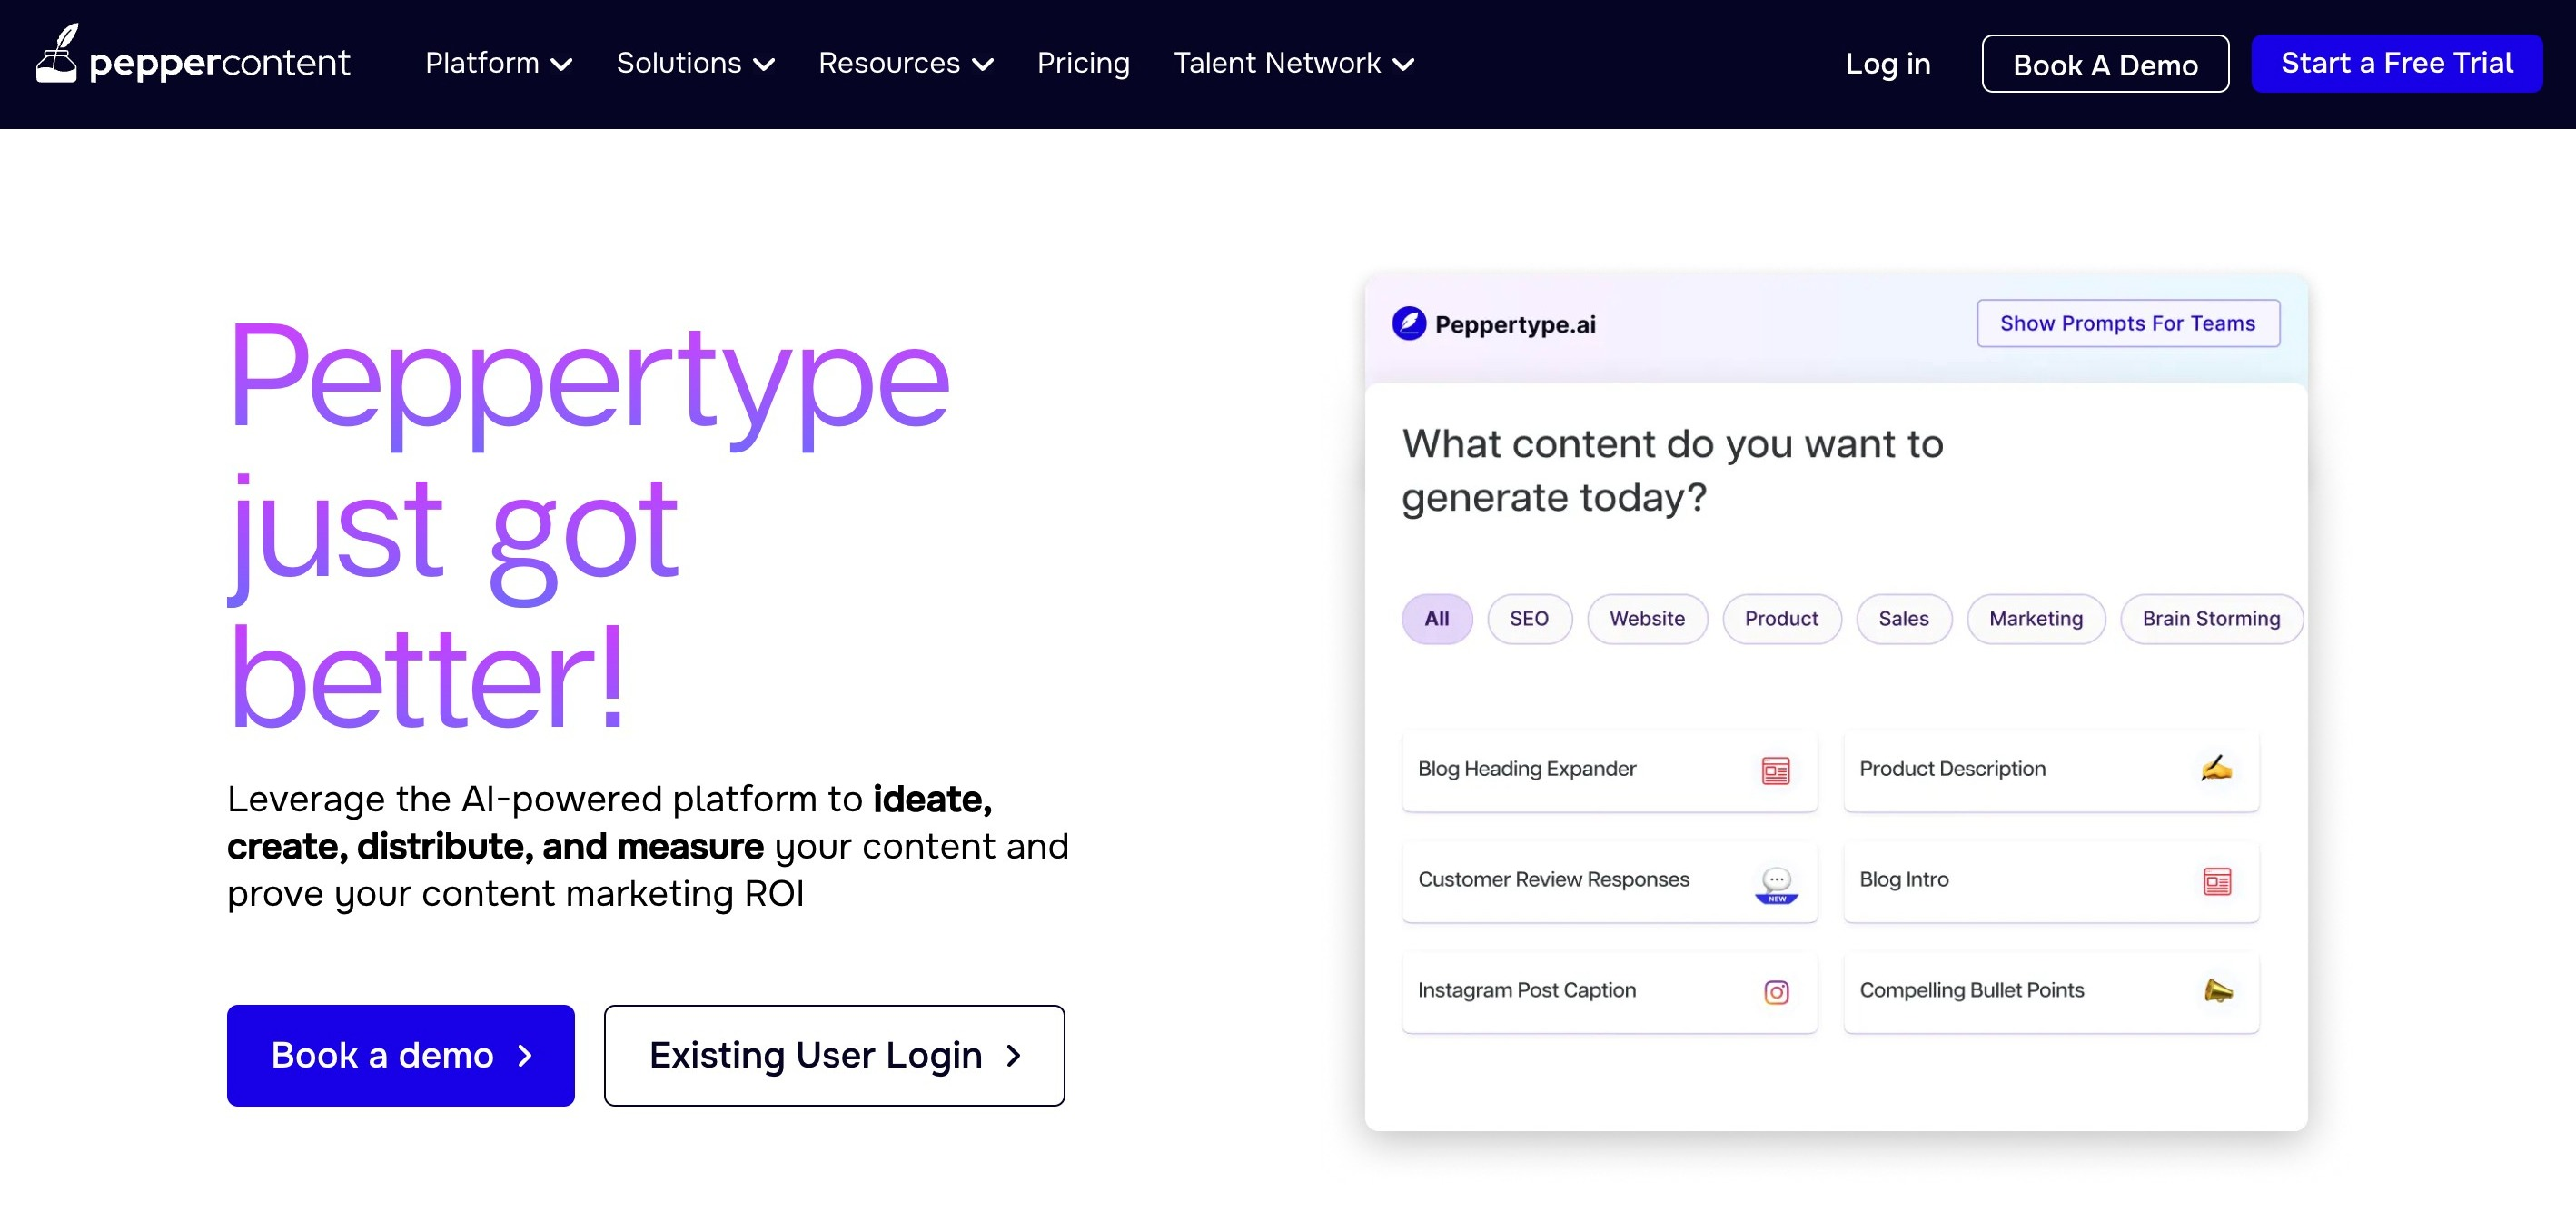Open the Talent Network menu
Viewport: 2576px width, 1232px height.
tap(1294, 63)
